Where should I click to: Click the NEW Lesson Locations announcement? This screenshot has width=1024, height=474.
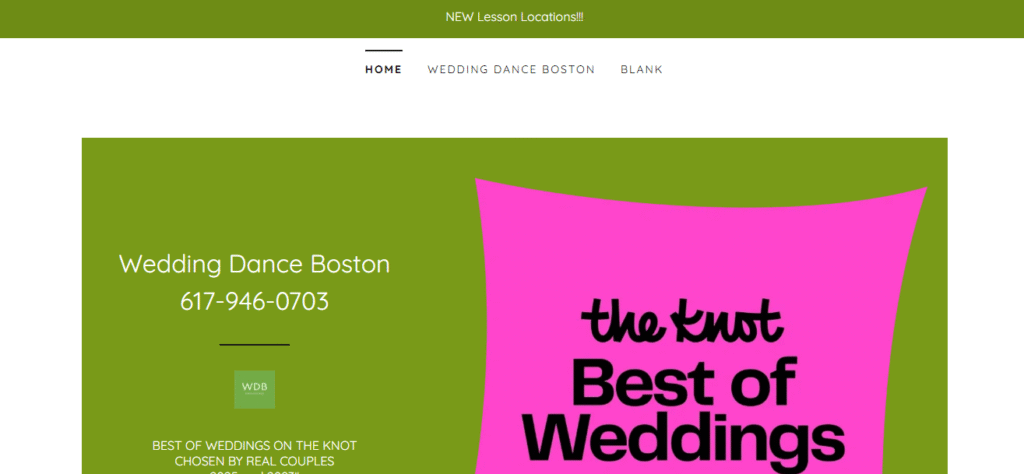click(x=514, y=18)
